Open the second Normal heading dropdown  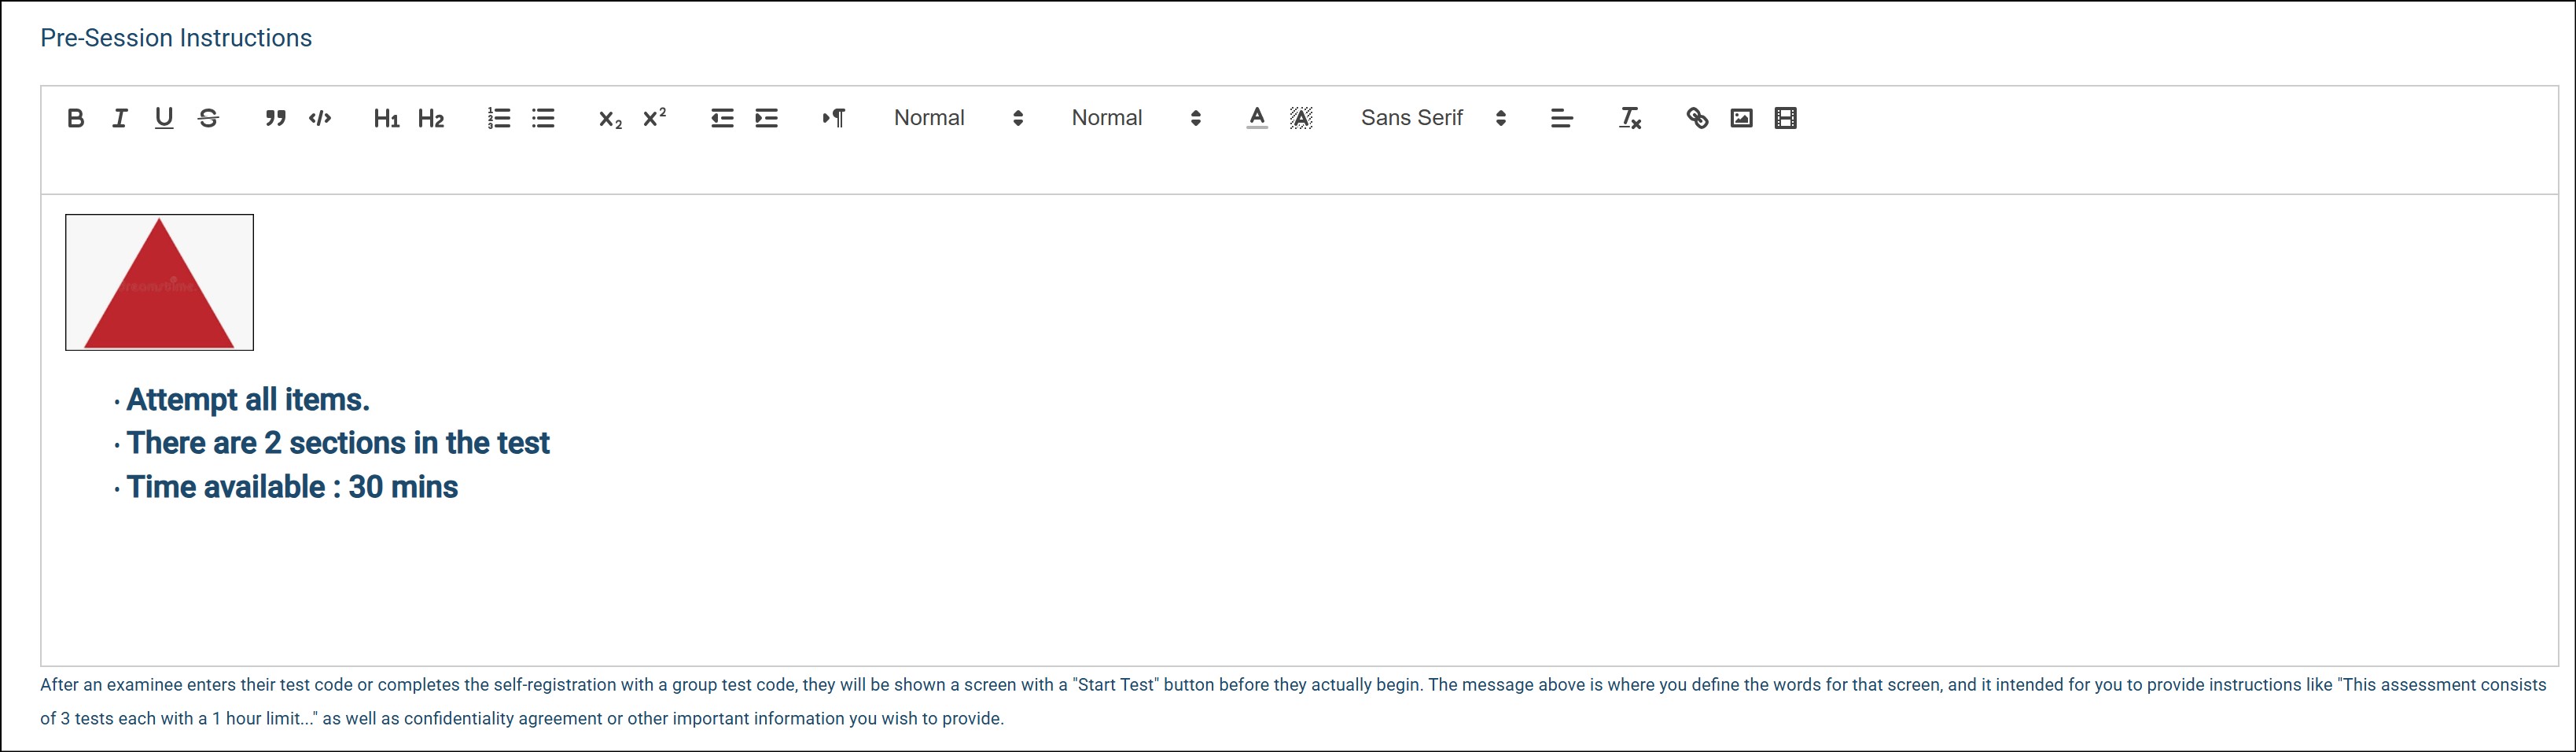(1135, 118)
